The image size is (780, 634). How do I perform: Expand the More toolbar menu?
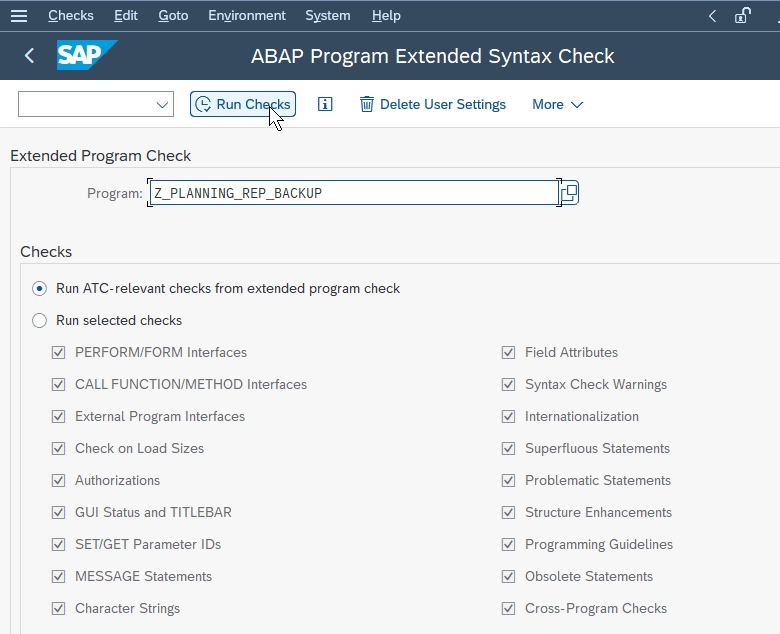coord(557,104)
